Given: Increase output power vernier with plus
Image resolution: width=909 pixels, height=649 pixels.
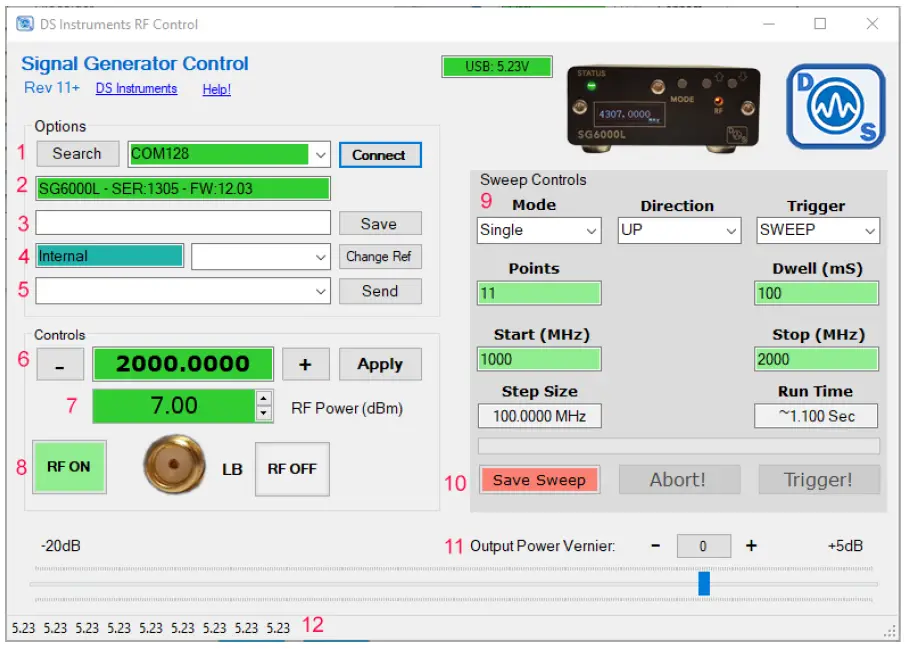Looking at the screenshot, I should tap(751, 546).
